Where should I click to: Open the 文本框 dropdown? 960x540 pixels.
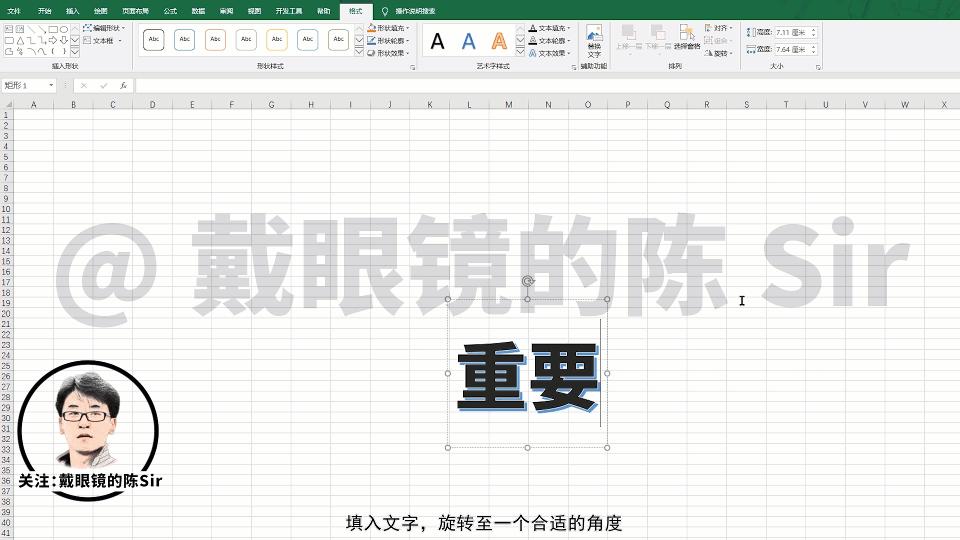coord(103,40)
